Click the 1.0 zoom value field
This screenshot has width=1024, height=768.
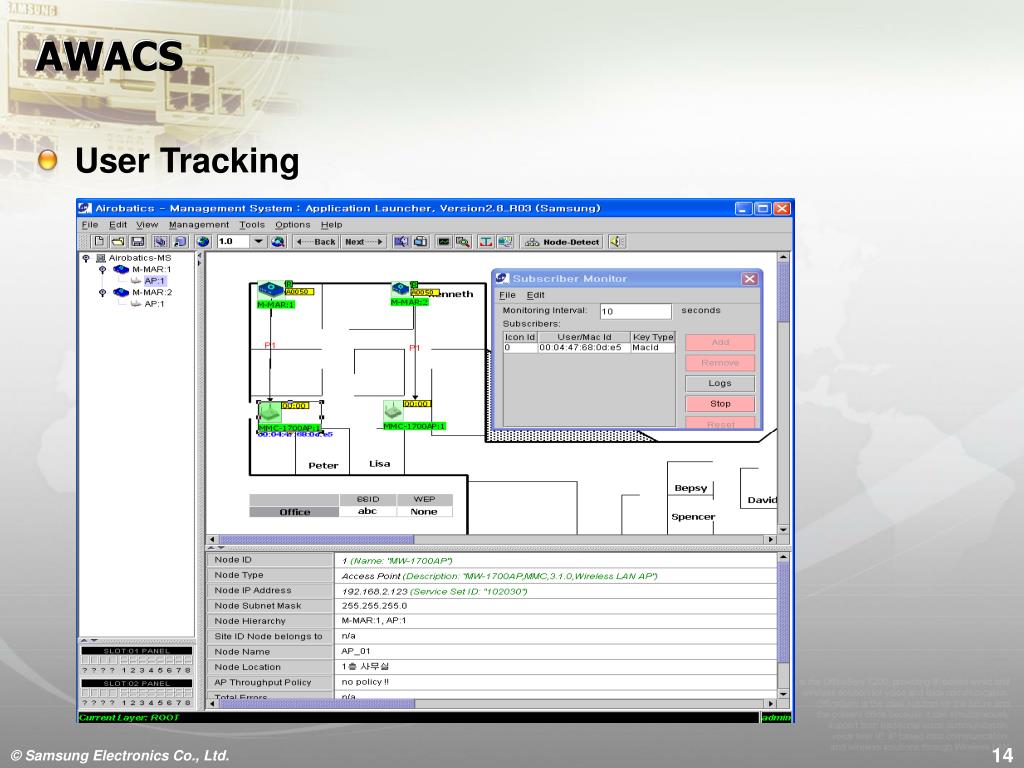pos(234,242)
